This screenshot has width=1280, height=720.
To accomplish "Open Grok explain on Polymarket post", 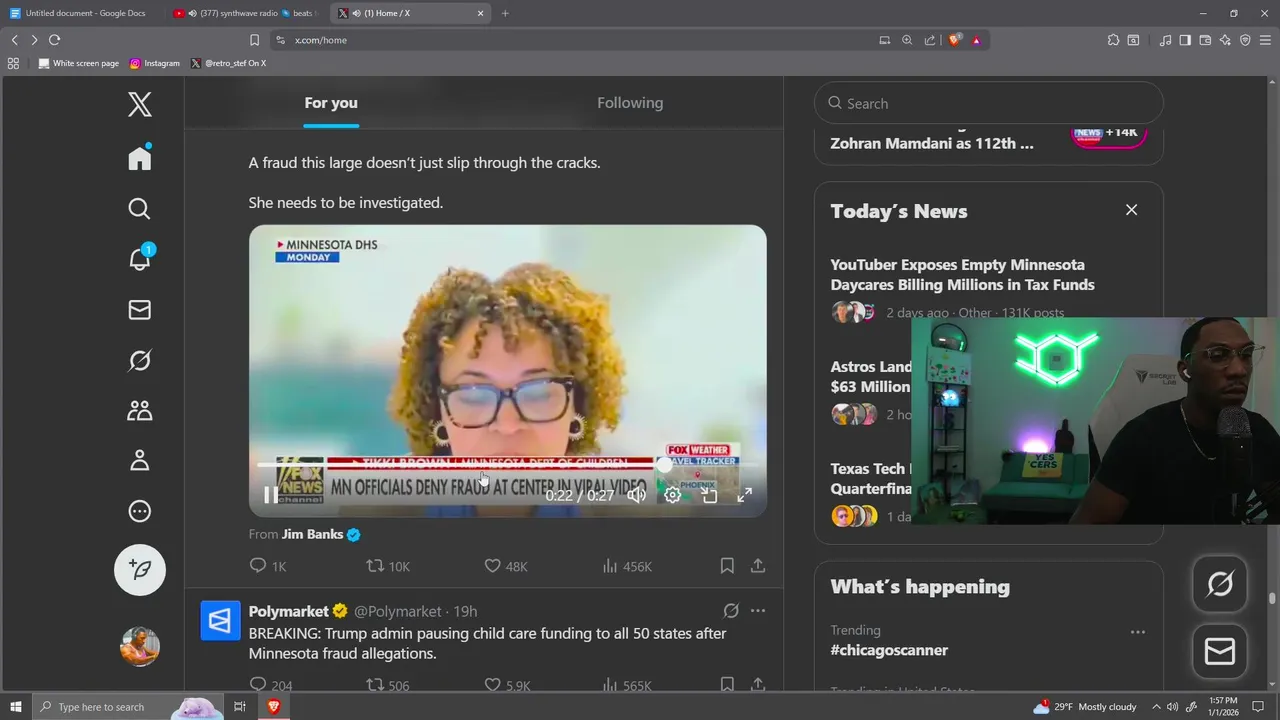I will (x=731, y=611).
